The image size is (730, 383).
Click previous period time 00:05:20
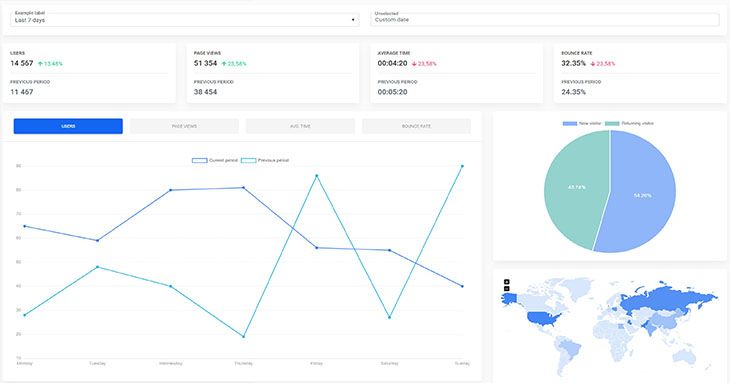(392, 92)
